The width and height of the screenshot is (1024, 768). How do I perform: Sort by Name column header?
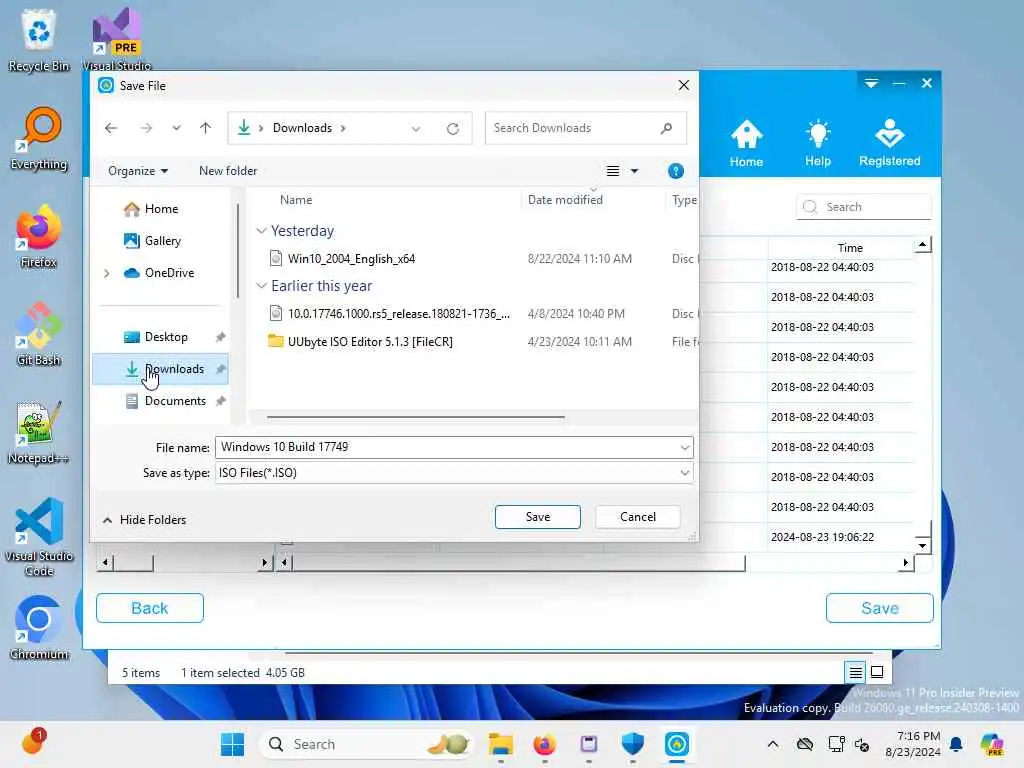pos(296,200)
